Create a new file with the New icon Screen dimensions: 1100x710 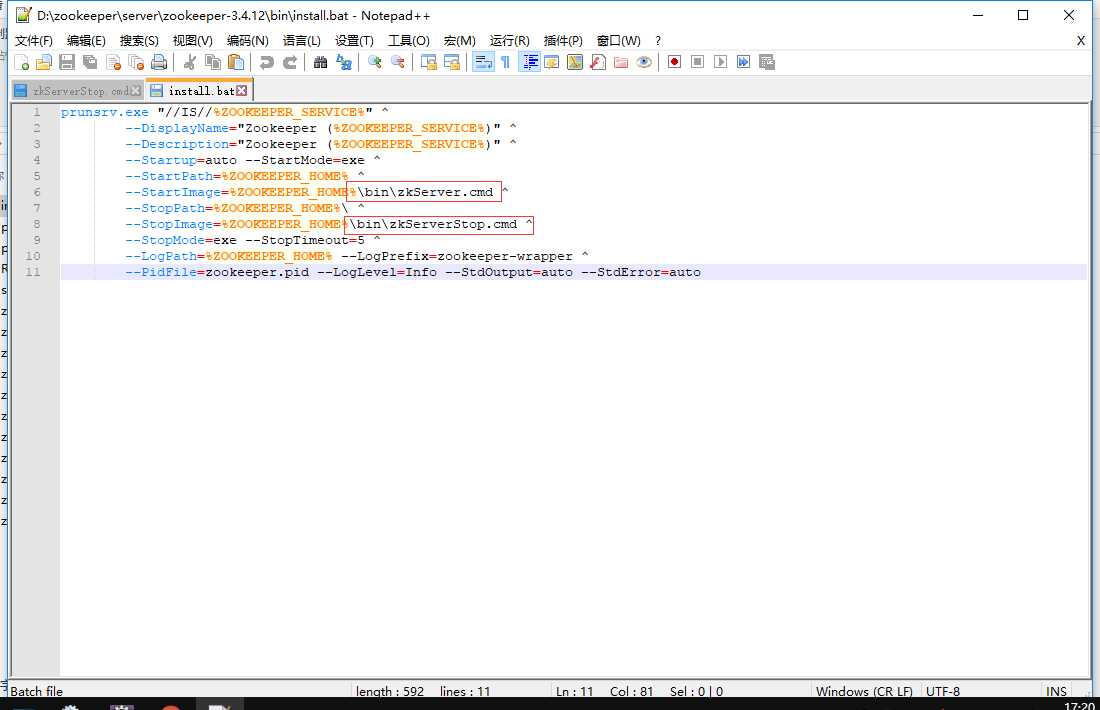point(22,62)
